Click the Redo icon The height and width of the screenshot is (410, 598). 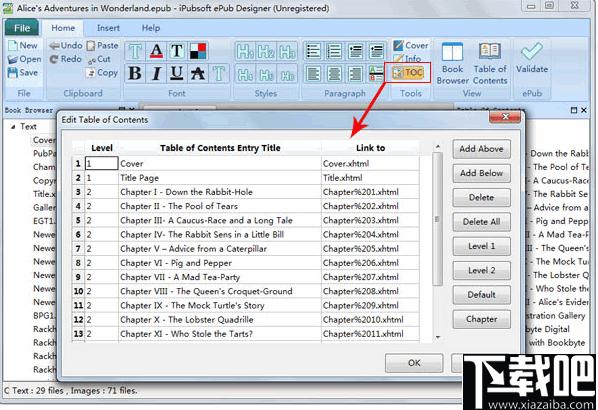pos(54,59)
